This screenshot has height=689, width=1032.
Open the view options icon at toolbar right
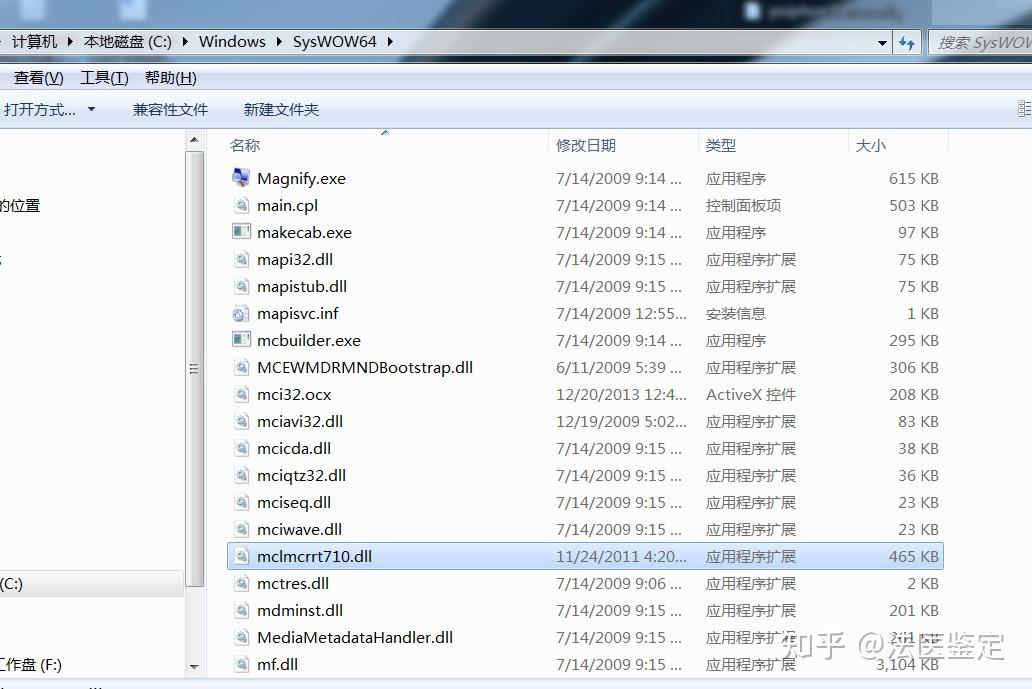tap(1024, 109)
